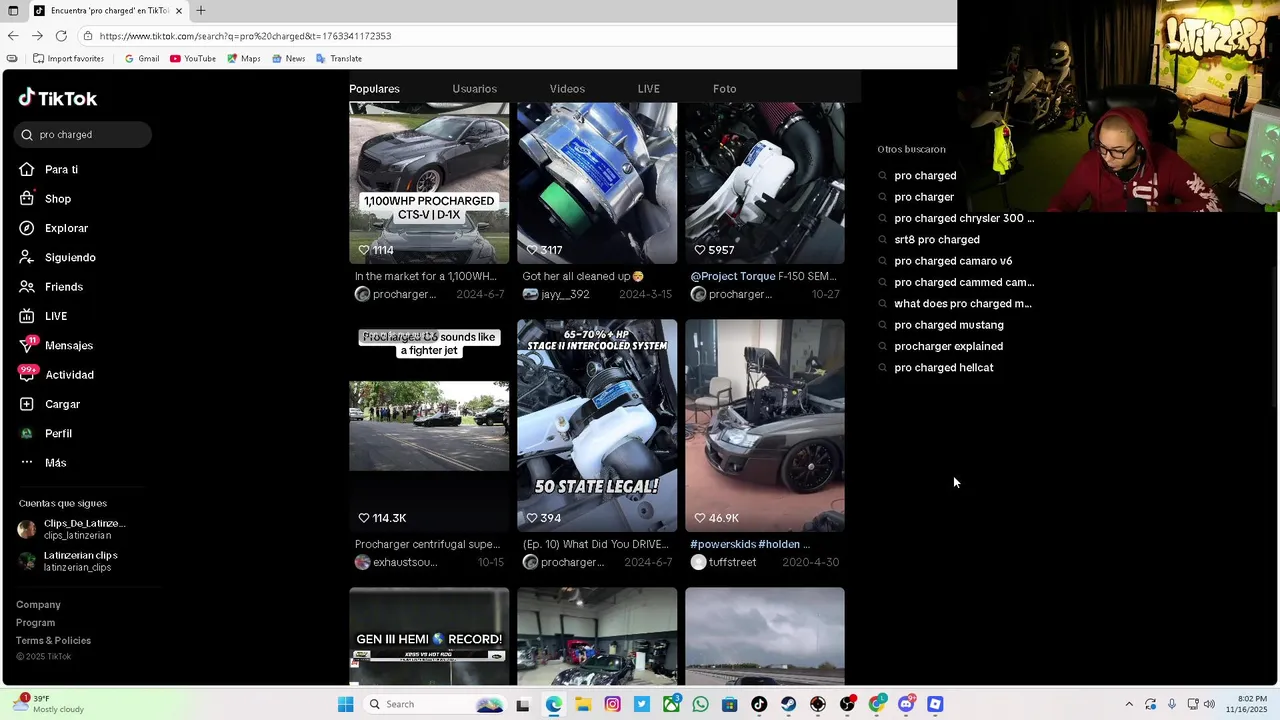
Task: Open the Gmail bookmark
Action: pos(141,59)
